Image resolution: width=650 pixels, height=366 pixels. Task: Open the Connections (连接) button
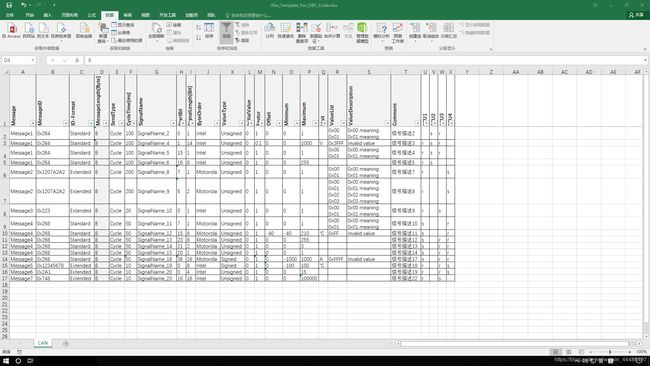174,25
